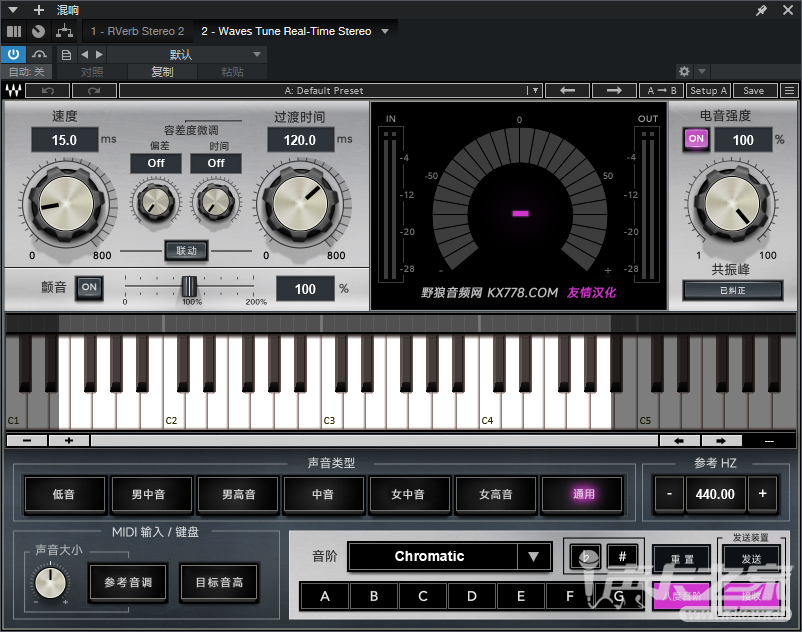The height and width of the screenshot is (632, 802).
Task: Select the 女高音 voice type
Action: point(495,494)
